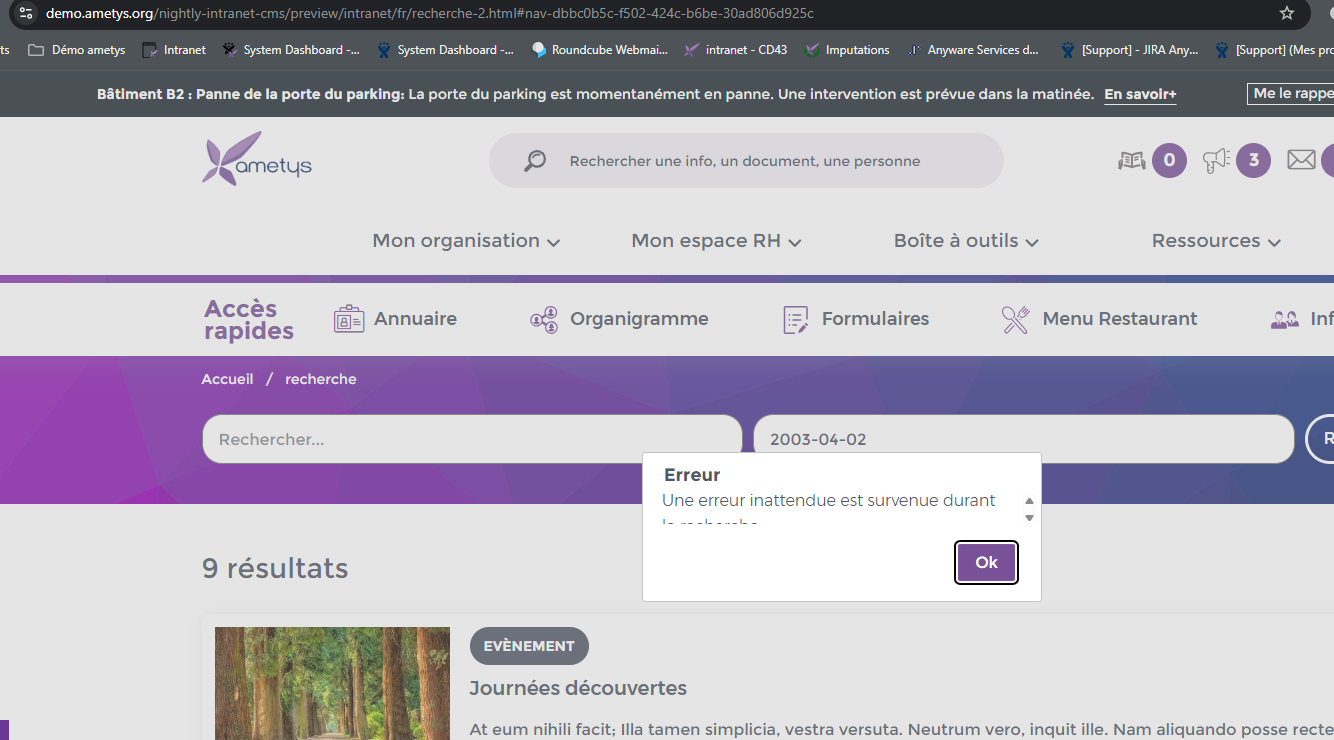Follow the En savoir+ link
Viewport: 1334px width, 740px height.
tap(1140, 94)
